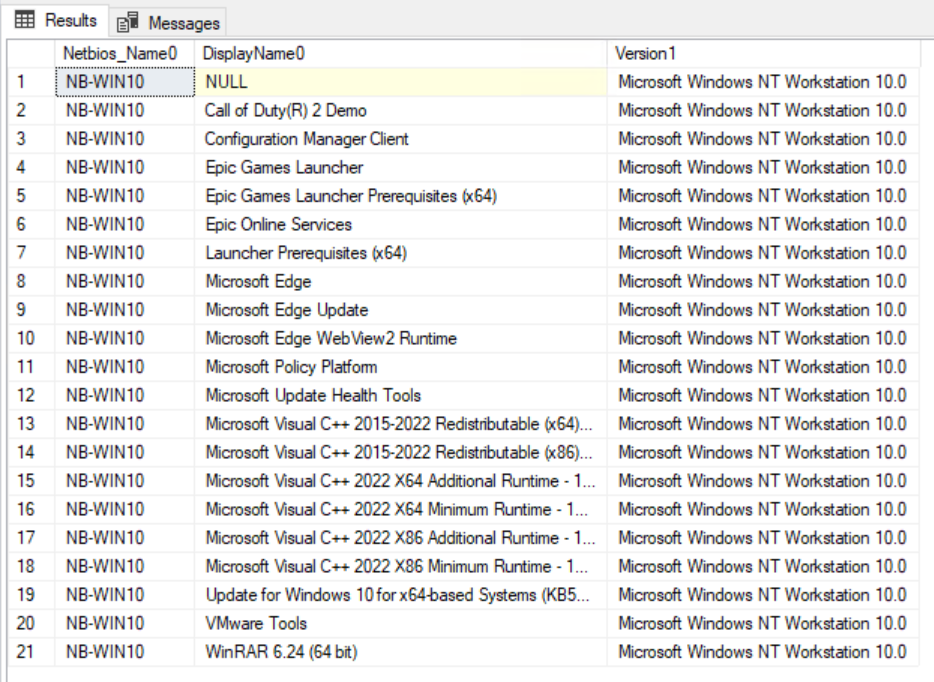This screenshot has height=682, width=934.
Task: Click the Version1 cell in row 1
Action: coord(762,82)
